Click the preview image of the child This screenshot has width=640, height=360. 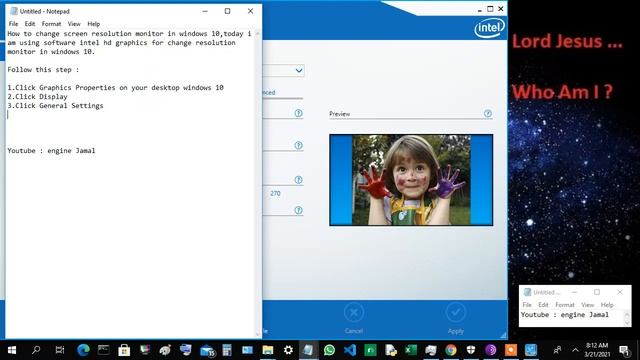point(411,180)
